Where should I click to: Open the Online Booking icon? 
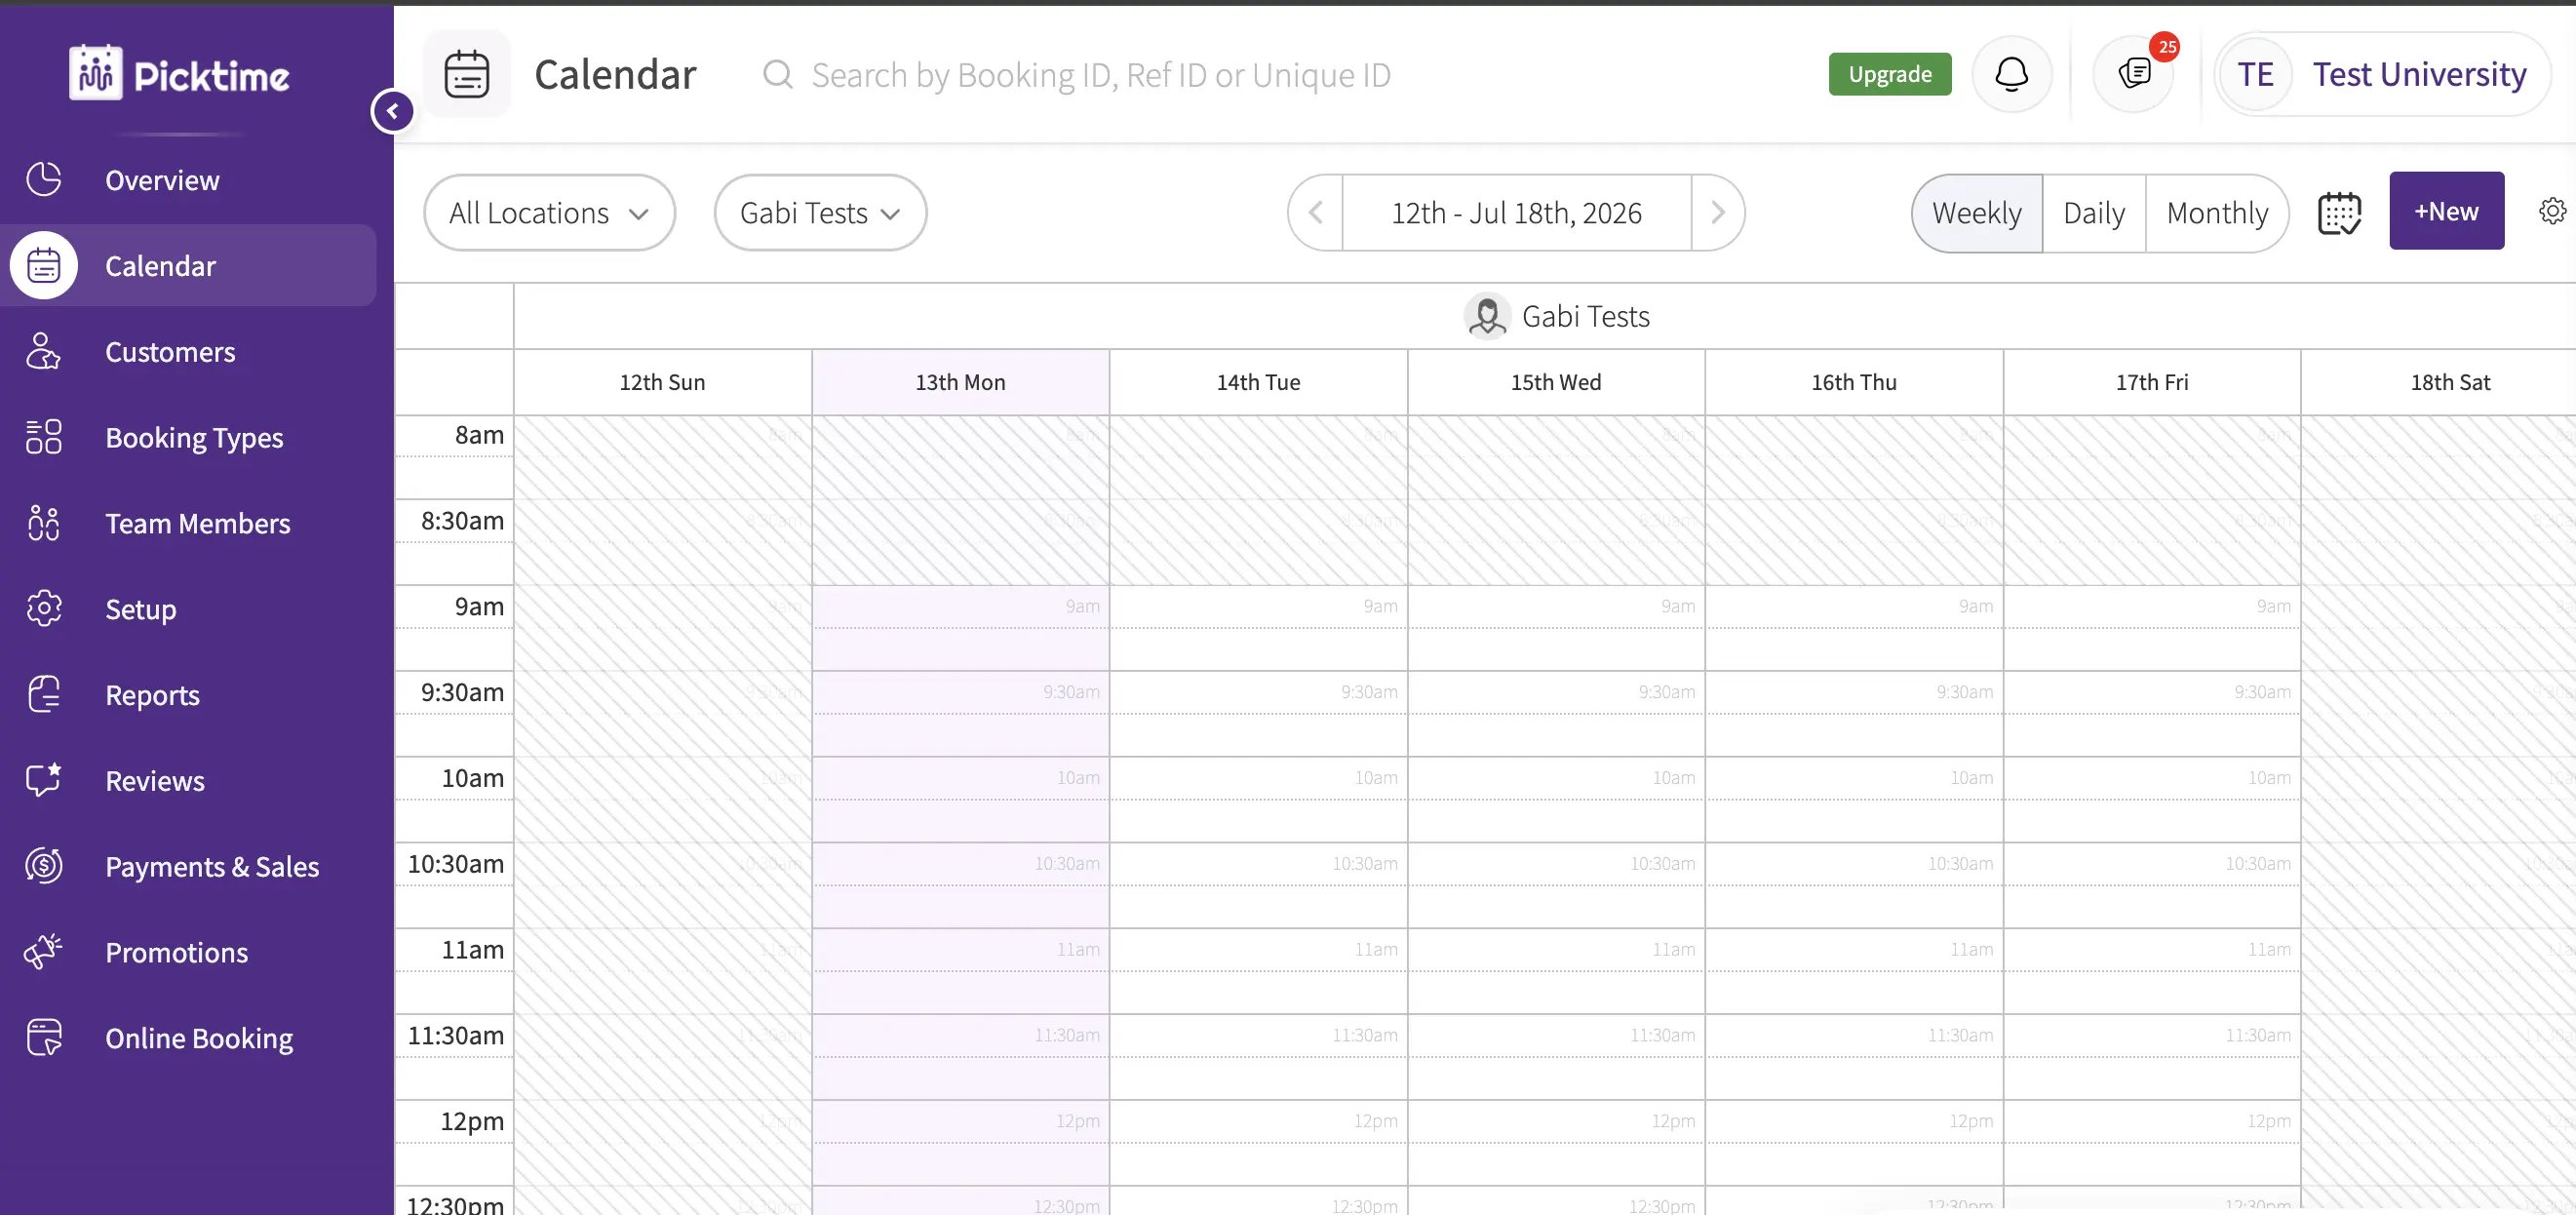click(x=44, y=1038)
